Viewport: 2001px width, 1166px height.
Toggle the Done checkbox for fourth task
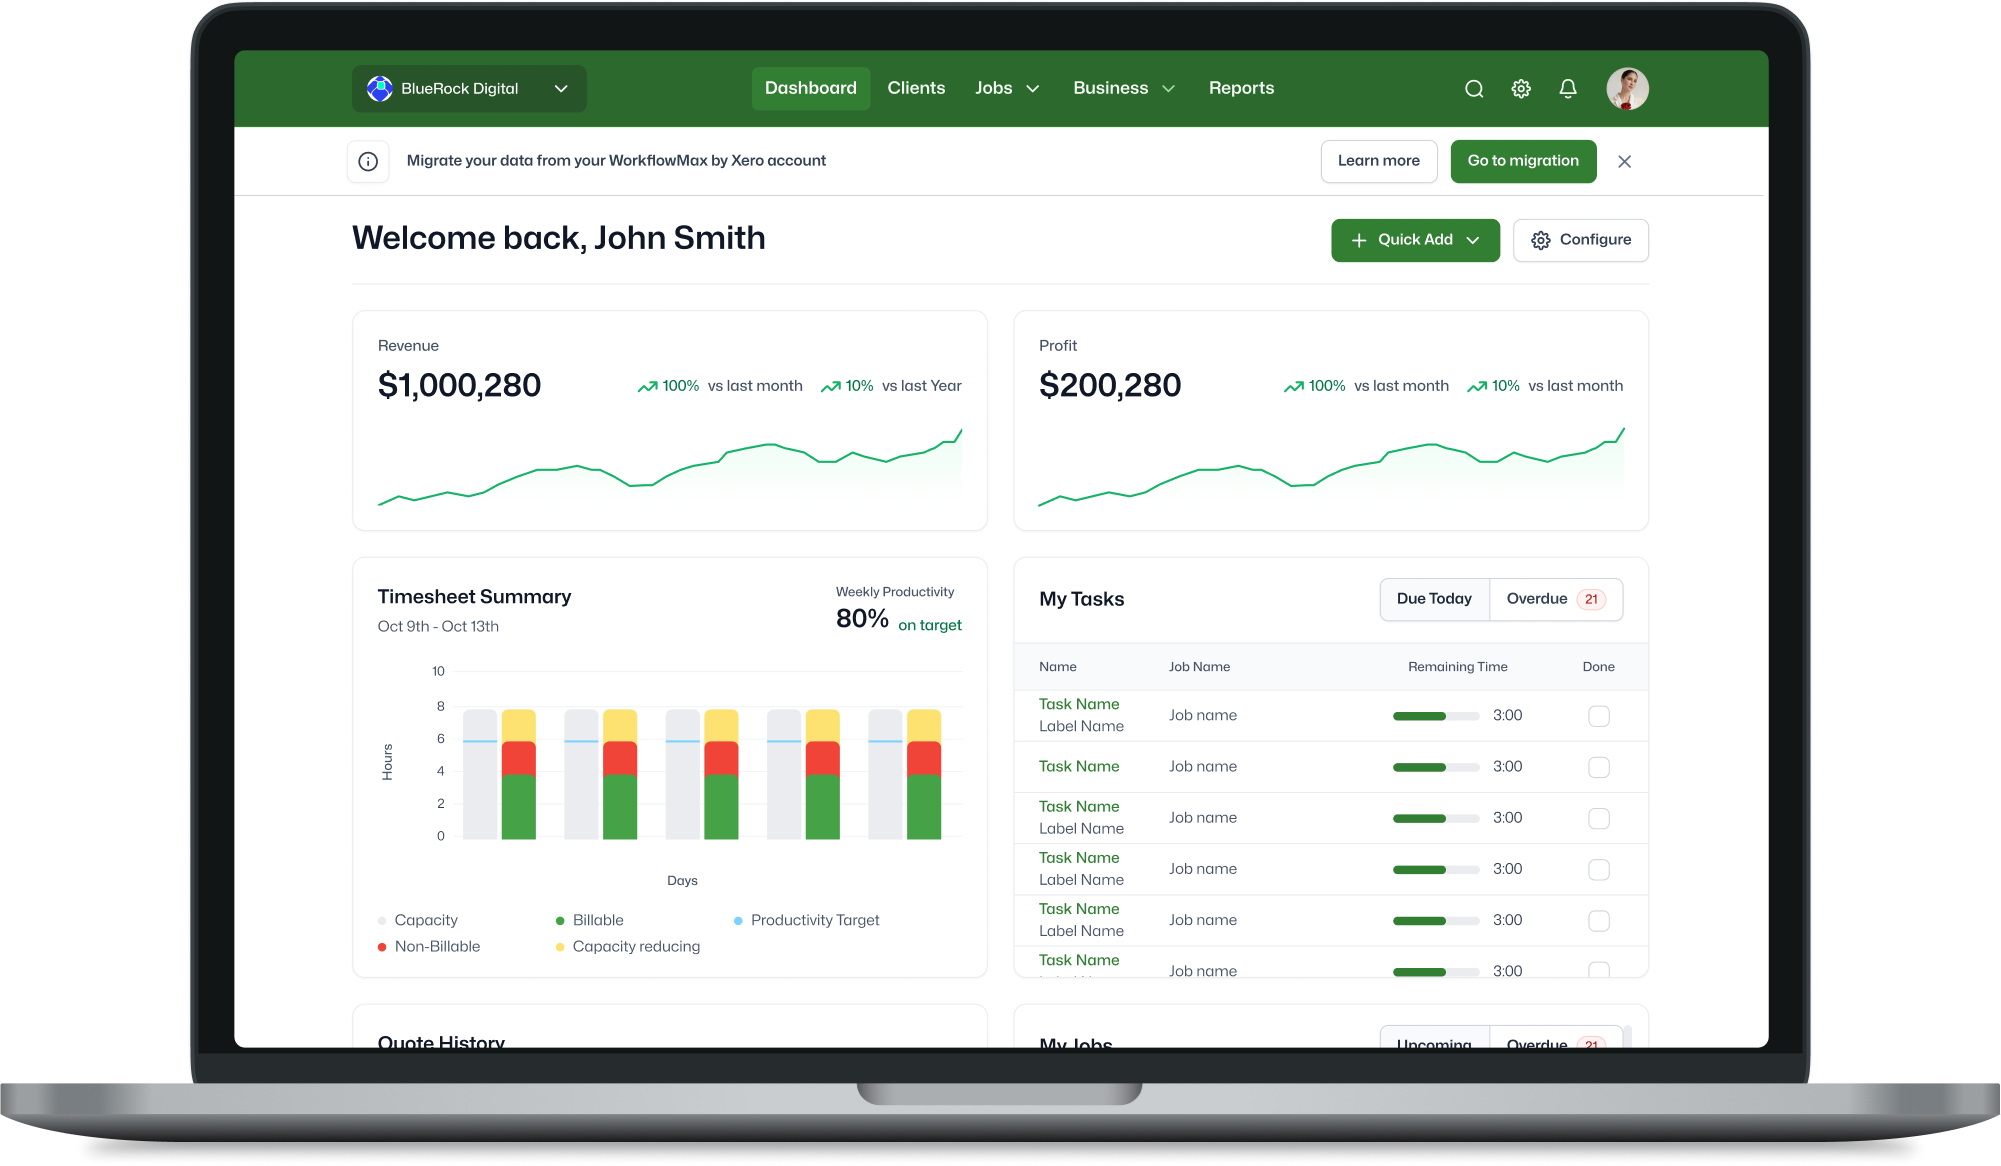(x=1599, y=869)
